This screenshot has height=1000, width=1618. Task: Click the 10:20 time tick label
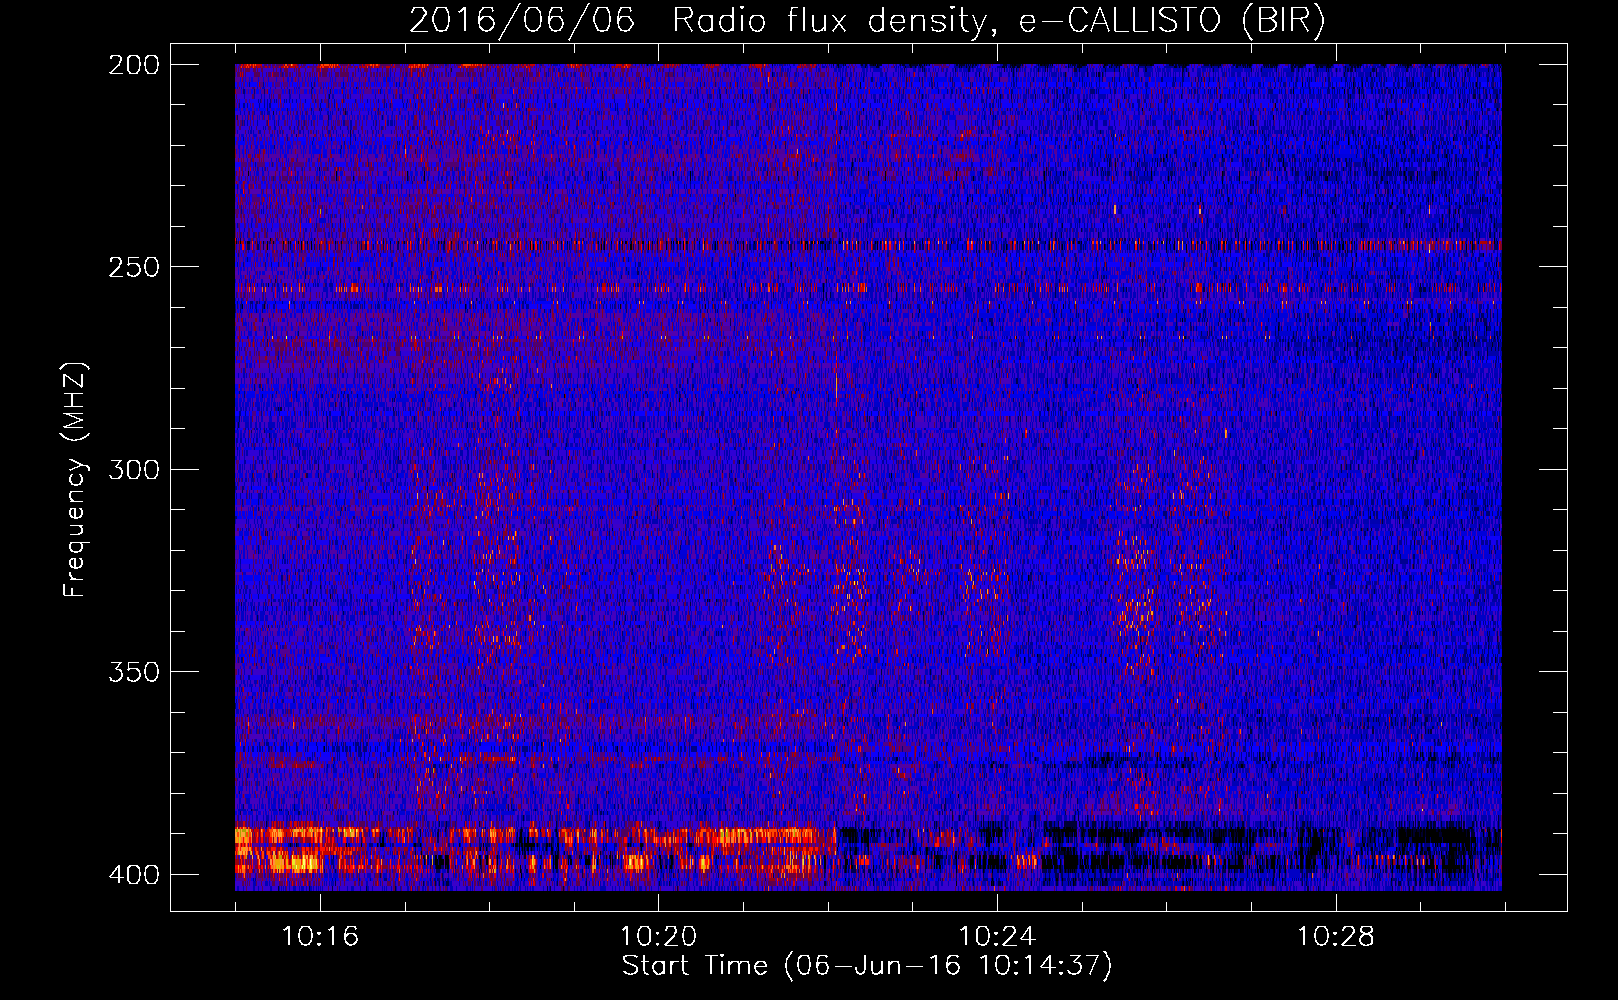coord(659,936)
